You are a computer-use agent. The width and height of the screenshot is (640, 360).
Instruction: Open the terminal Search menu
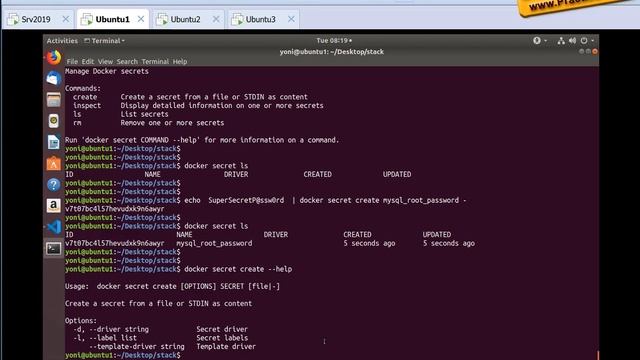(x=127, y=62)
